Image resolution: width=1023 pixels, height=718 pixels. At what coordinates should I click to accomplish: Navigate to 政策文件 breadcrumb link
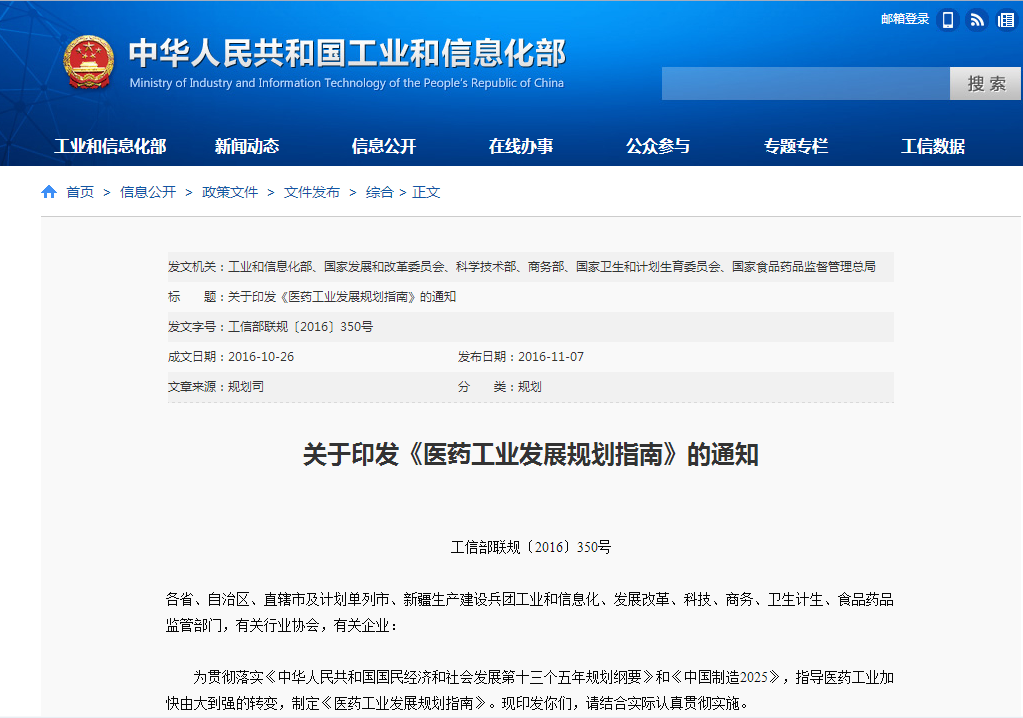230,192
